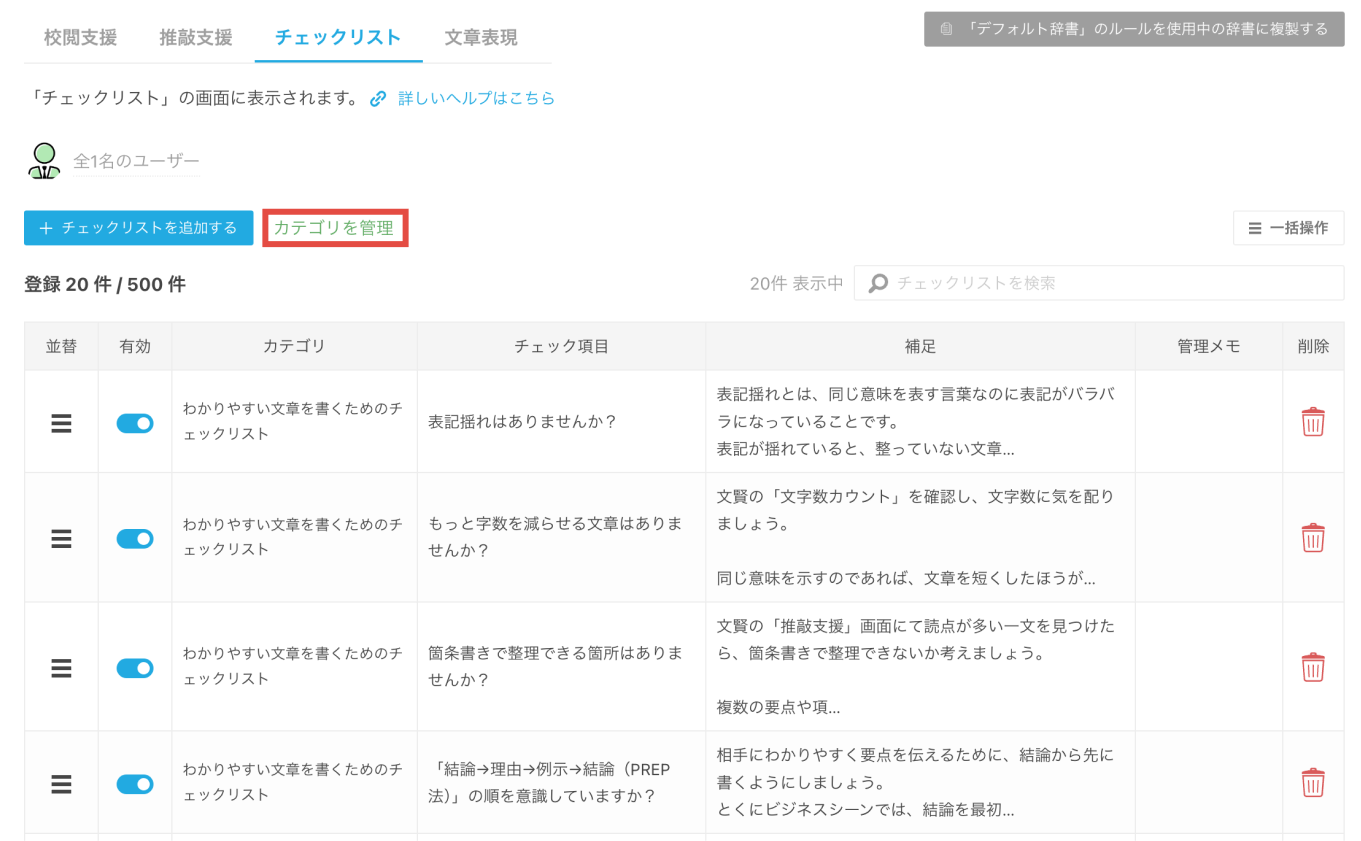Select the チェックリスト tab
The width and height of the screenshot is (1361, 841).
(338, 38)
